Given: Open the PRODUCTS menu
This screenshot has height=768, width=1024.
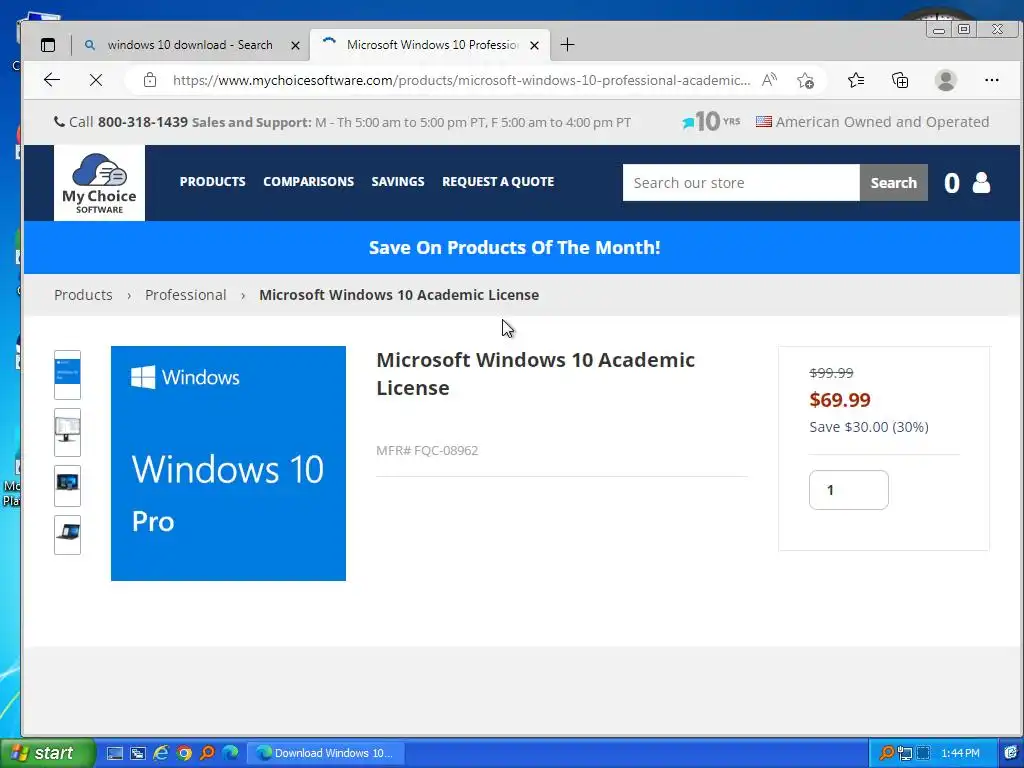Looking at the screenshot, I should click(212, 182).
